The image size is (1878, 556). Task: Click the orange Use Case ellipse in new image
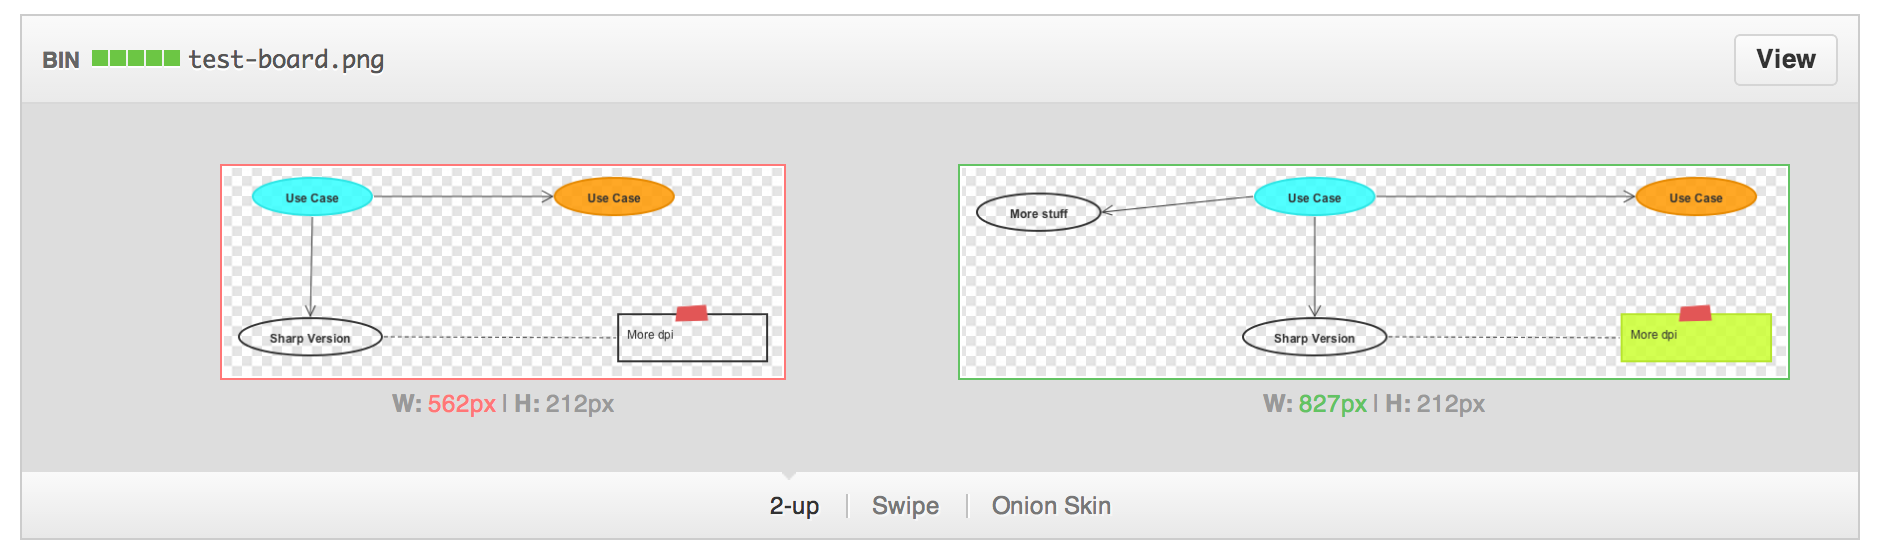coord(1696,197)
